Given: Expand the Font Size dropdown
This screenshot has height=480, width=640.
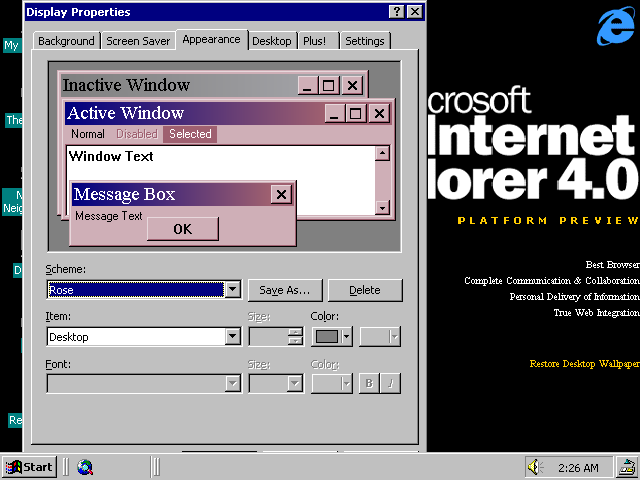Looking at the screenshot, I should 295,384.
